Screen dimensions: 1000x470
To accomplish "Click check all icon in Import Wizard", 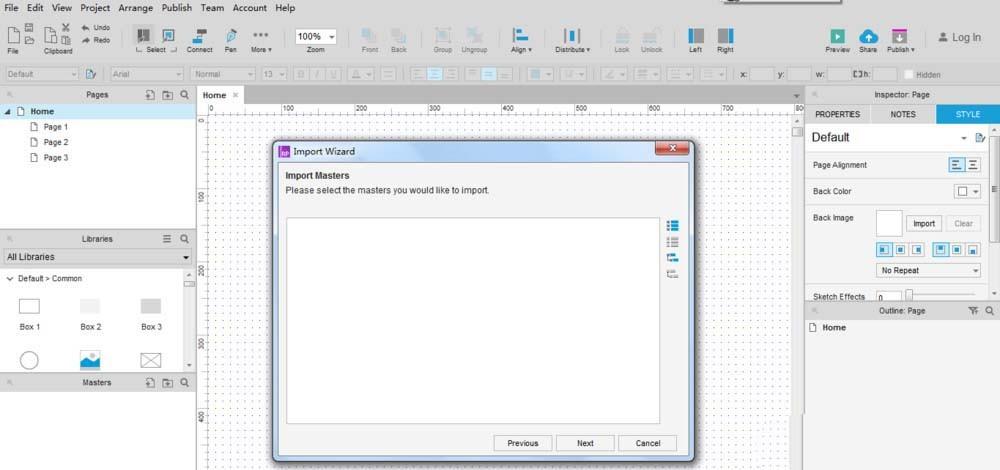I will pyautogui.click(x=673, y=226).
